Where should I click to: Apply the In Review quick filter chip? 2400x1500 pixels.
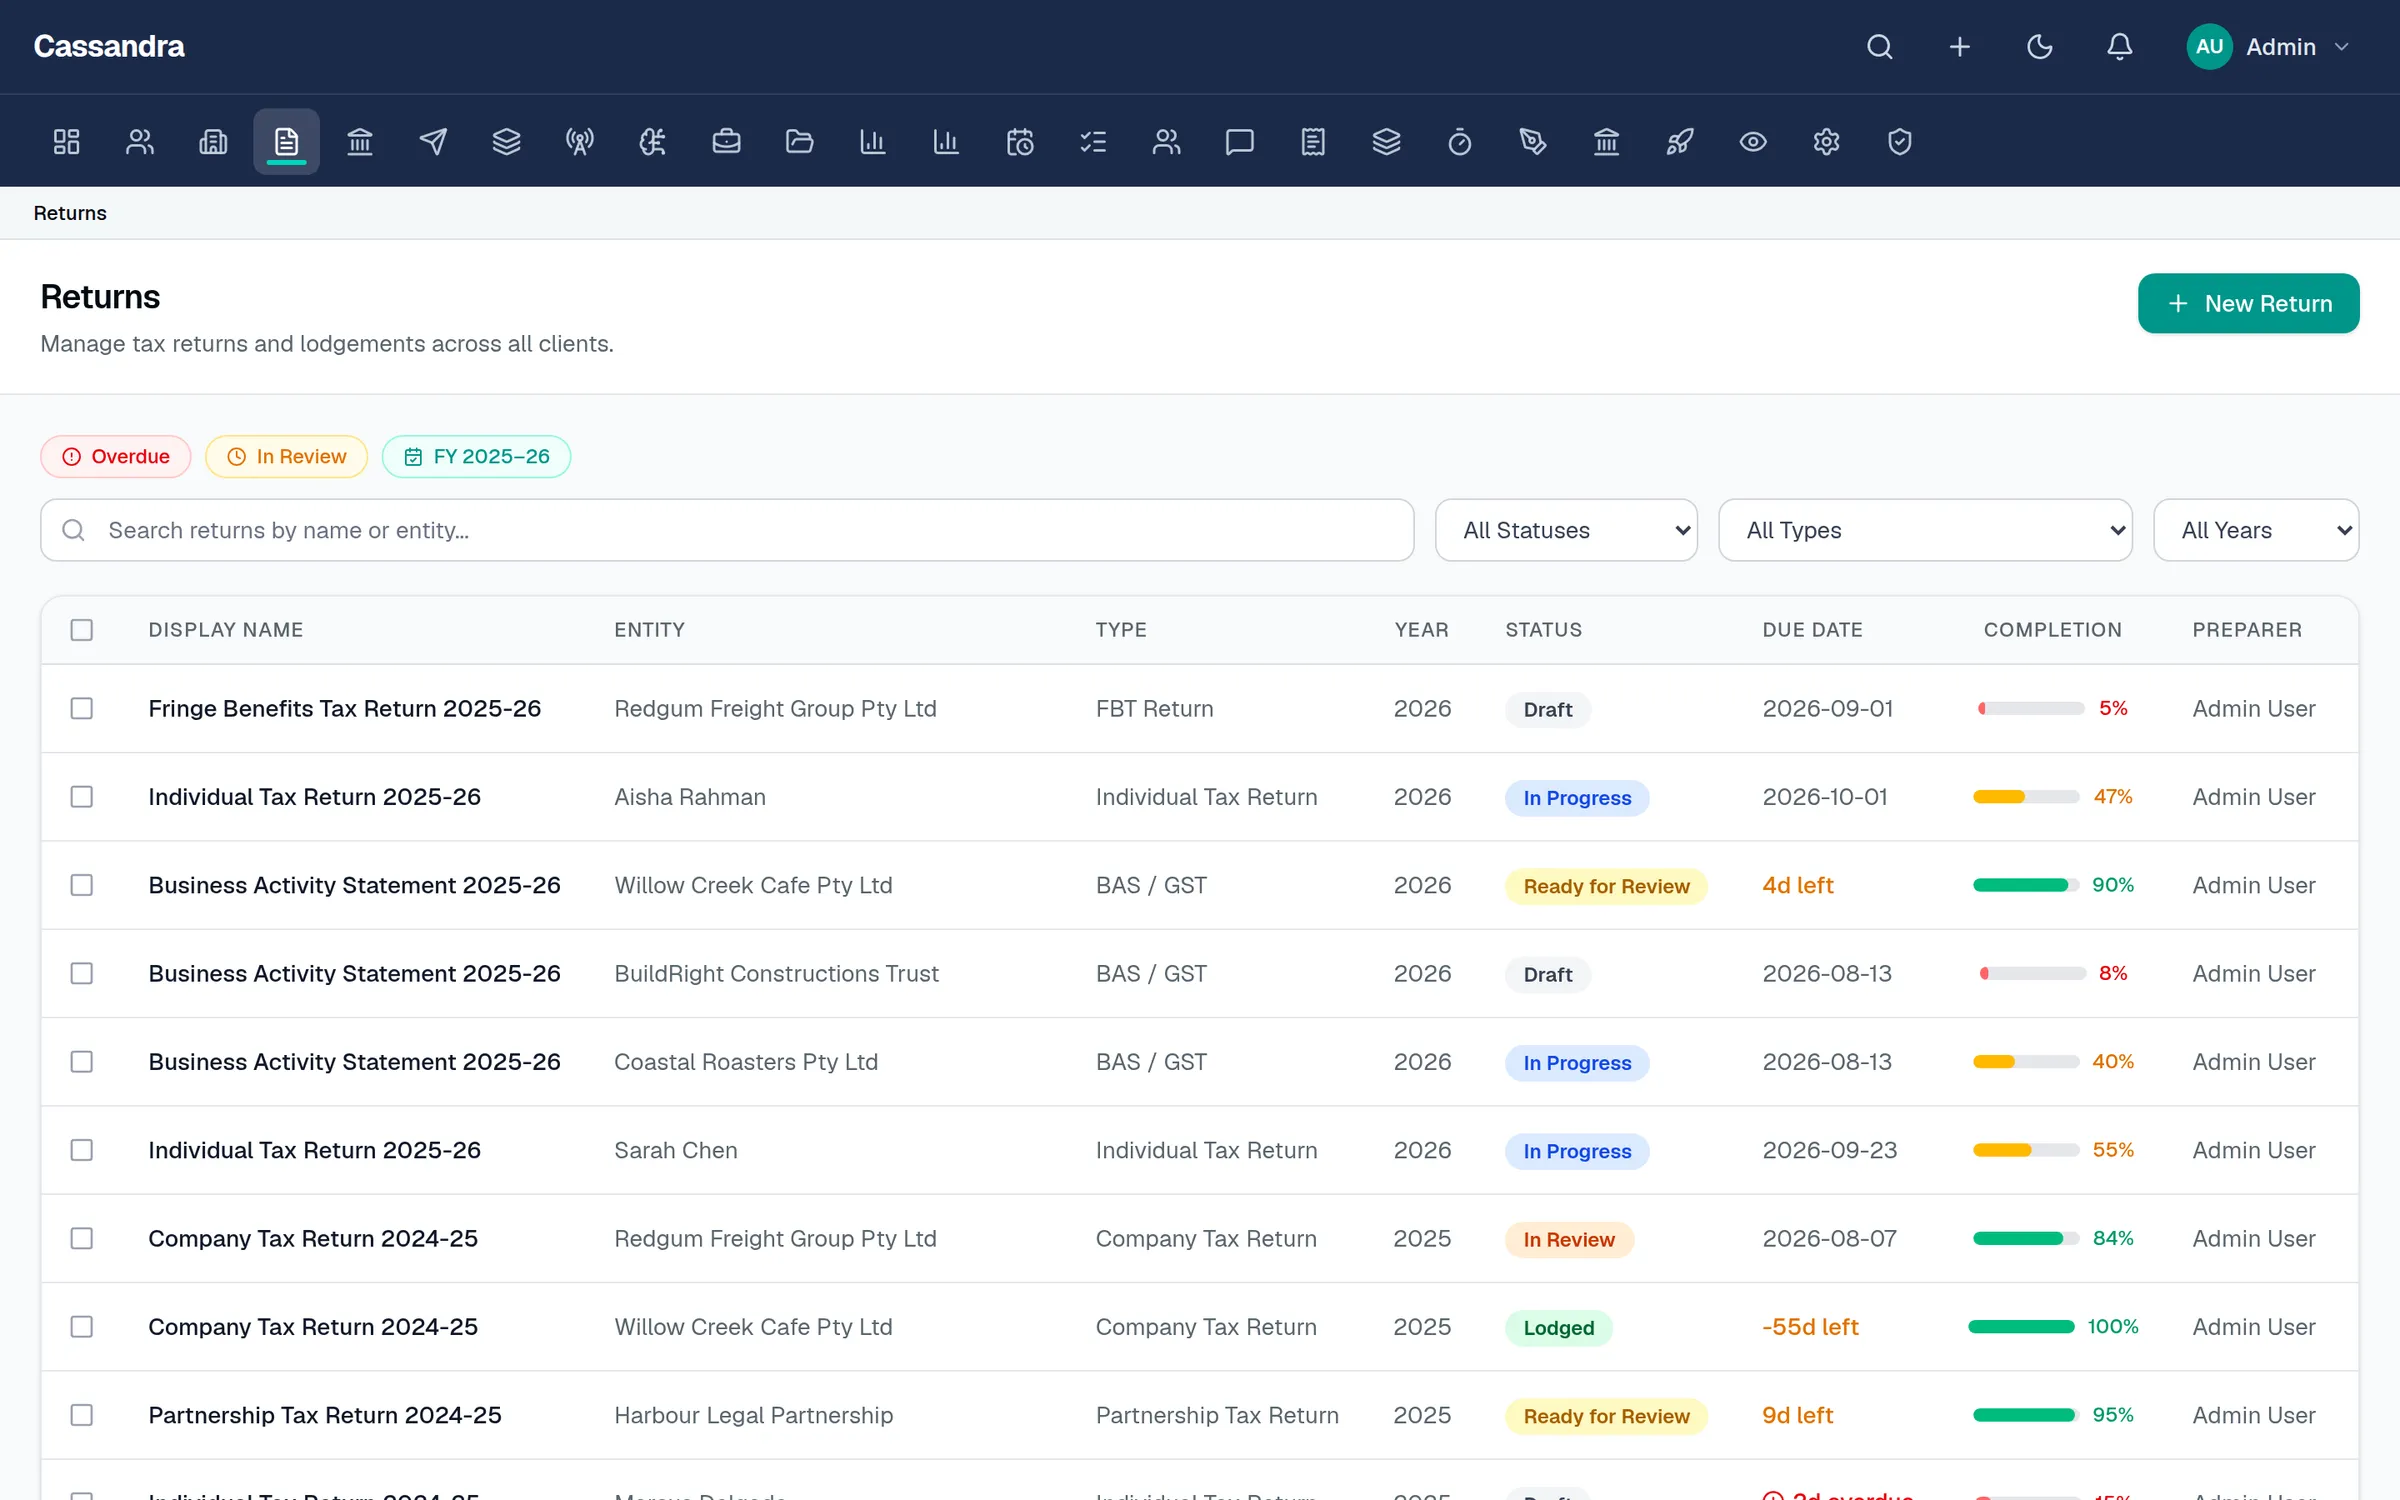pos(287,457)
